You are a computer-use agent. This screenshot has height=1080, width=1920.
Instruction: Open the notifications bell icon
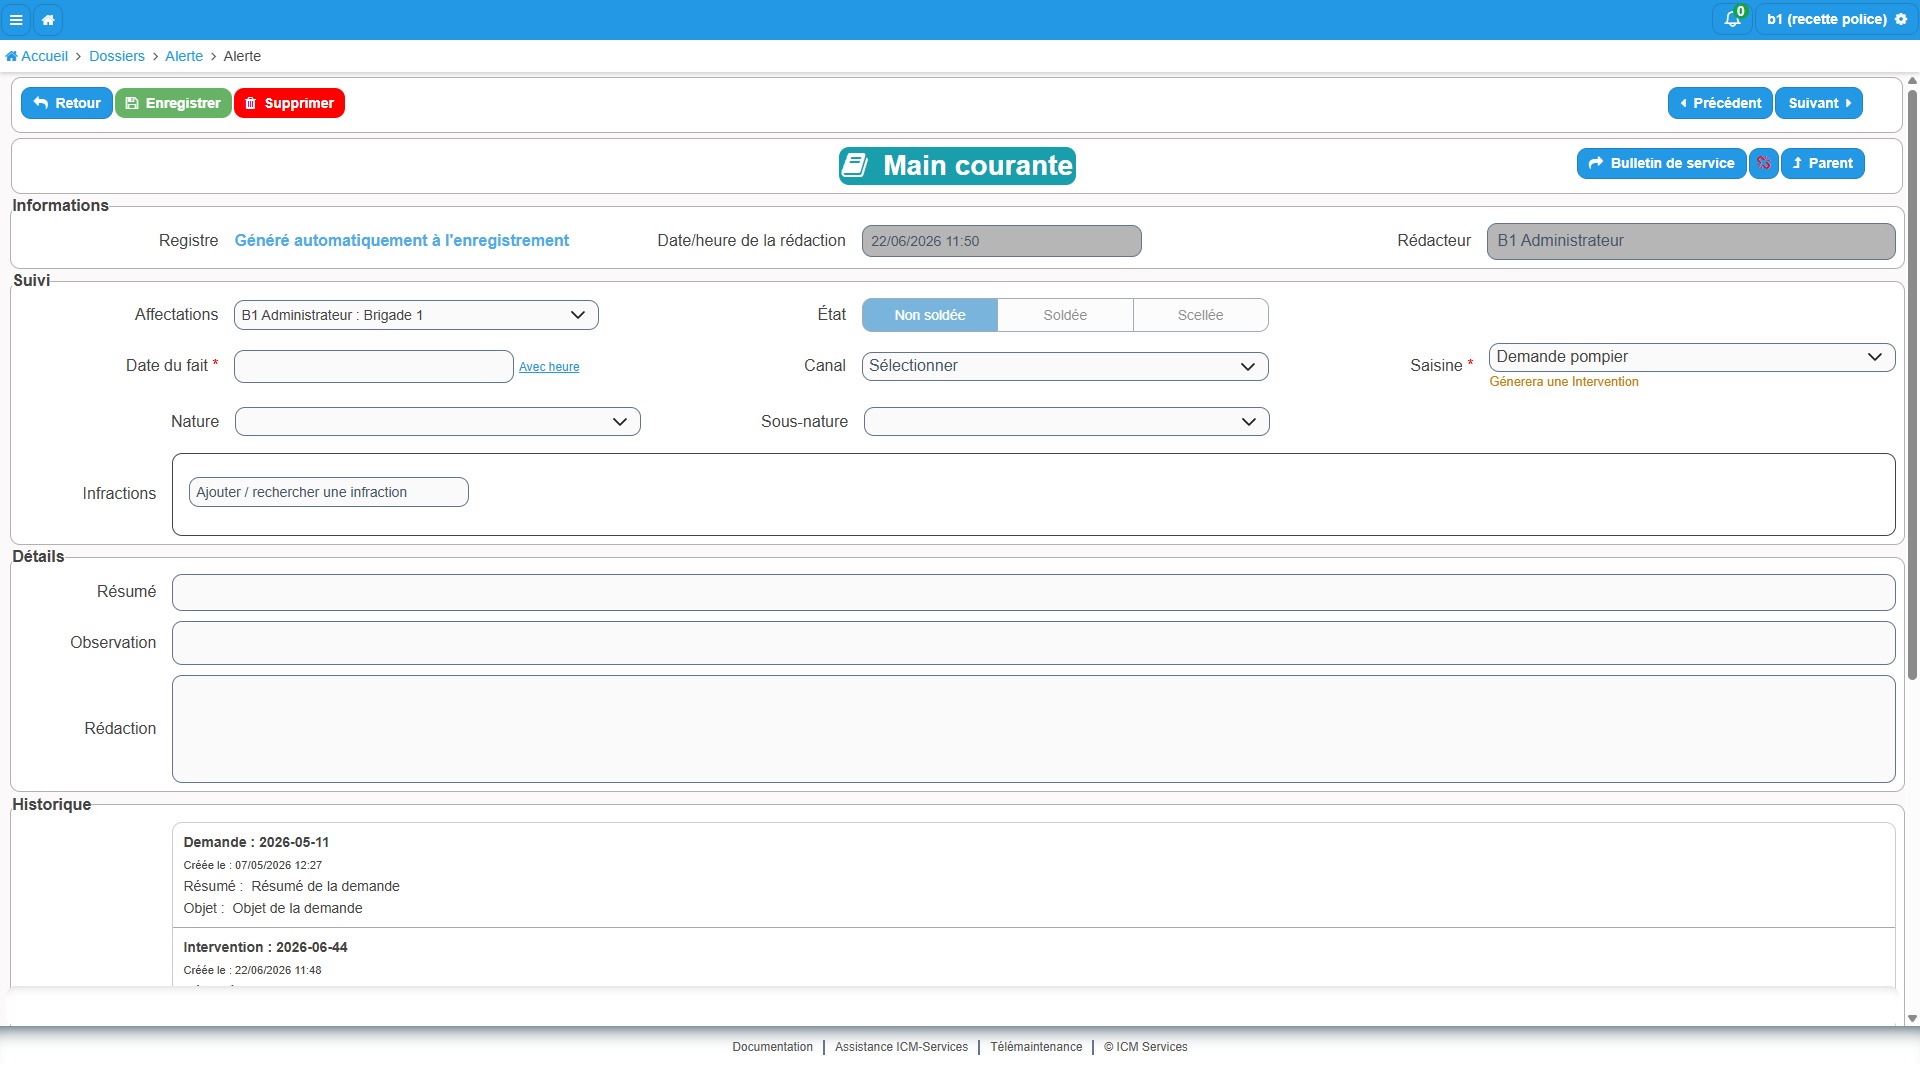click(1732, 19)
